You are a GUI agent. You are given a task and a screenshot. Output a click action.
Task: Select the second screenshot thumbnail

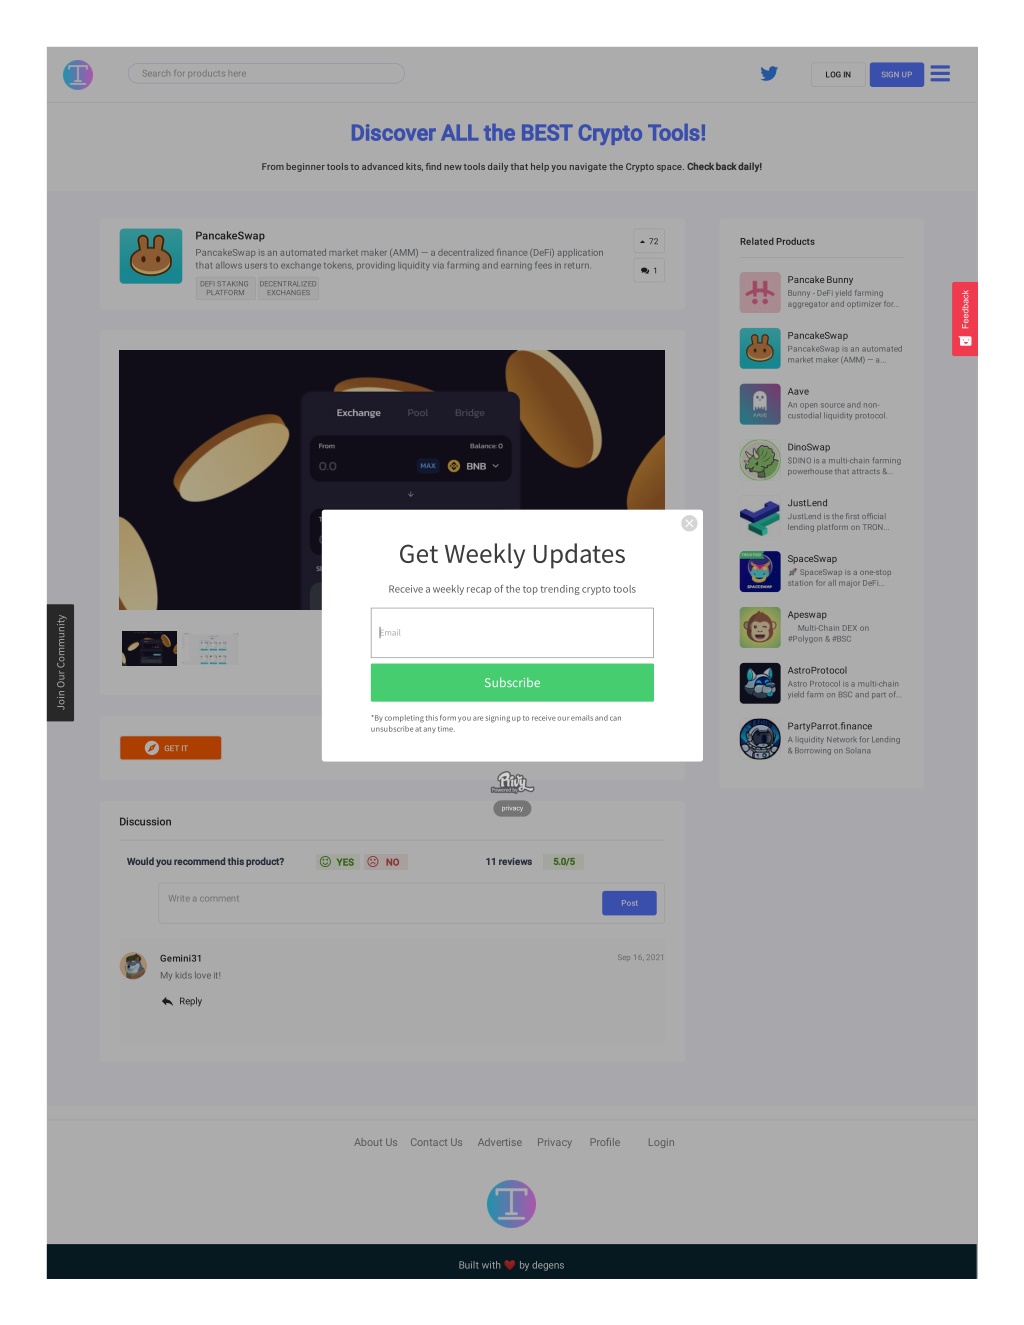click(212, 649)
